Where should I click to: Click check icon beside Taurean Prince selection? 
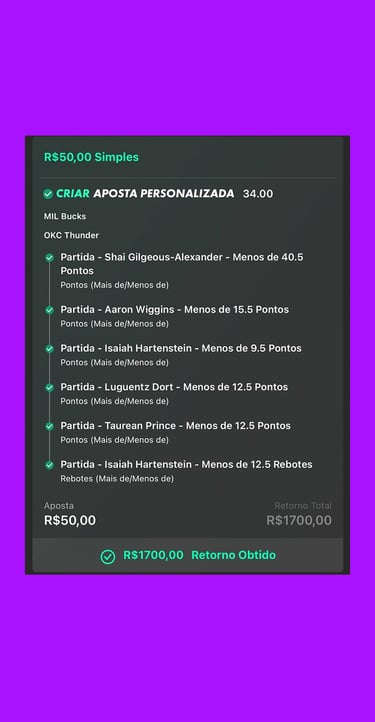pos(49,426)
